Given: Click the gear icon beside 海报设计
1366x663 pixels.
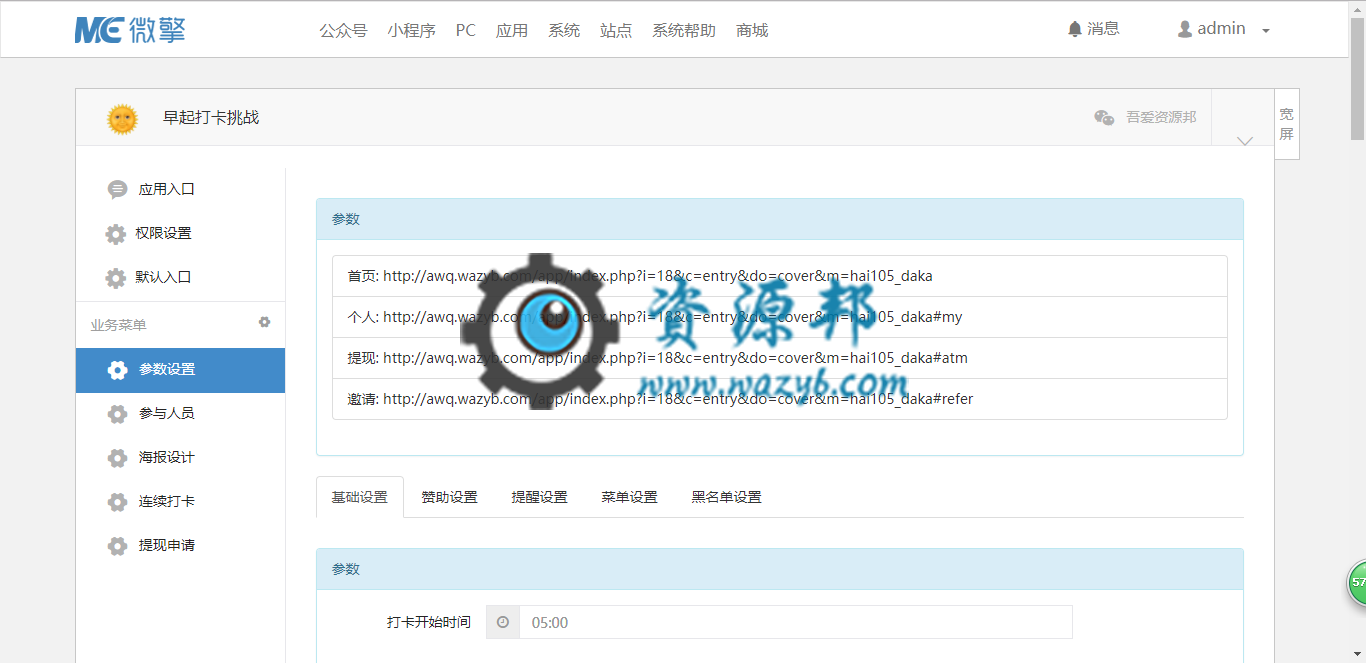Looking at the screenshot, I should coord(117,458).
